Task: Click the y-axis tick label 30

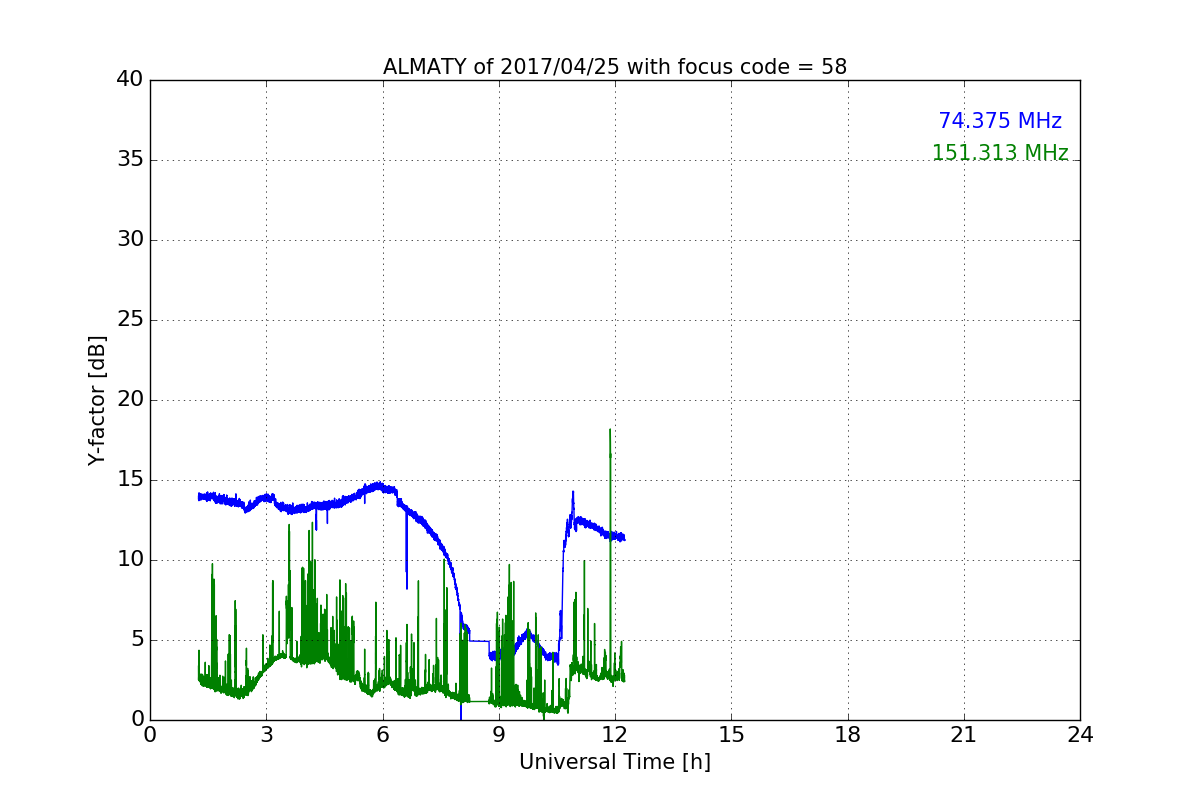Action: [x=130, y=240]
